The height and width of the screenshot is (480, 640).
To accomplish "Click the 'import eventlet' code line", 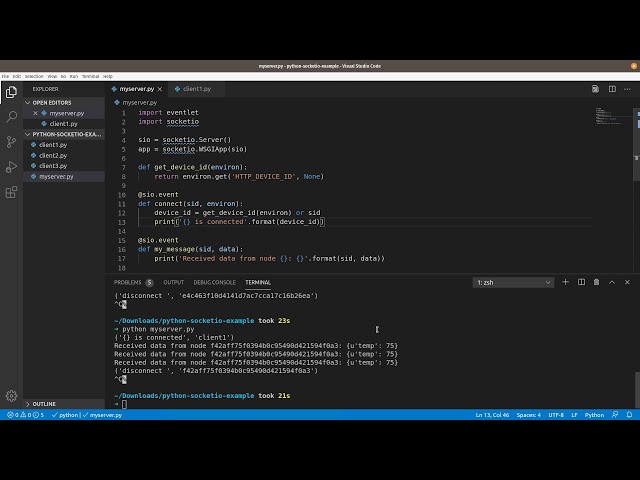I will click(168, 112).
